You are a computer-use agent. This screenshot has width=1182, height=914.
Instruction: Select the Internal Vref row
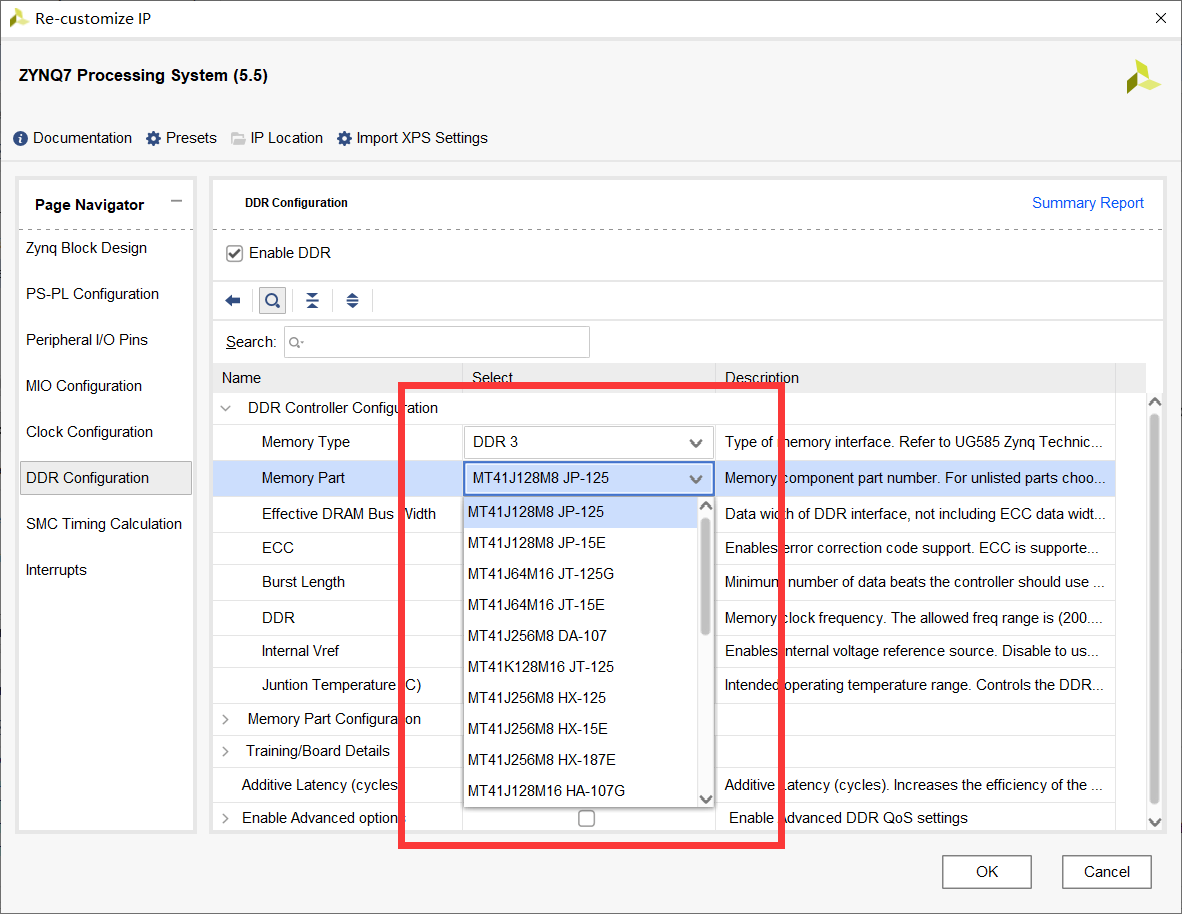point(663,651)
